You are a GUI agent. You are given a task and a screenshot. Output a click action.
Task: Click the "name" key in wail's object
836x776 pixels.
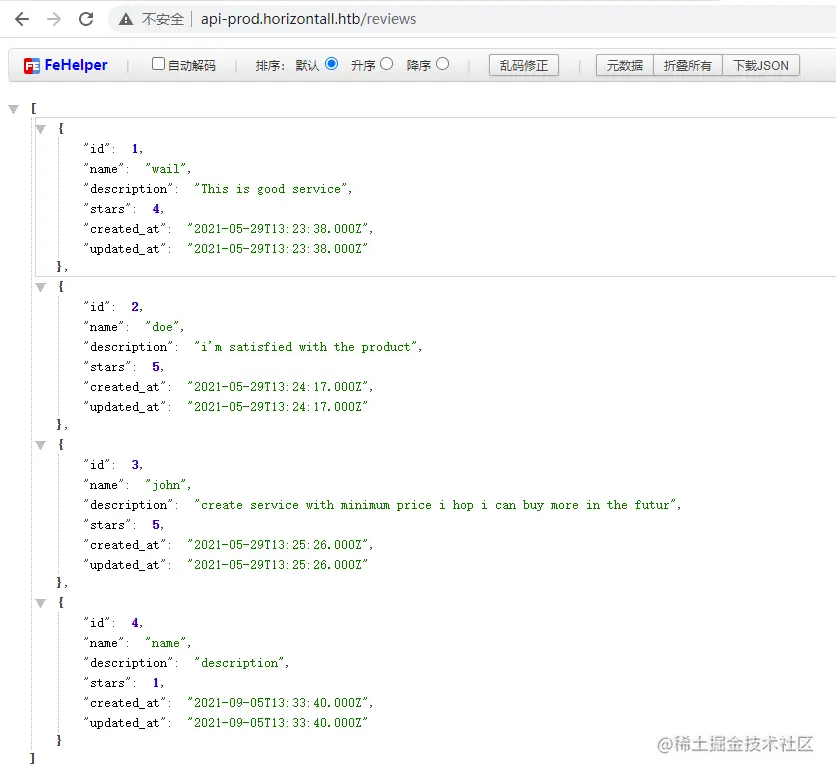pos(103,169)
